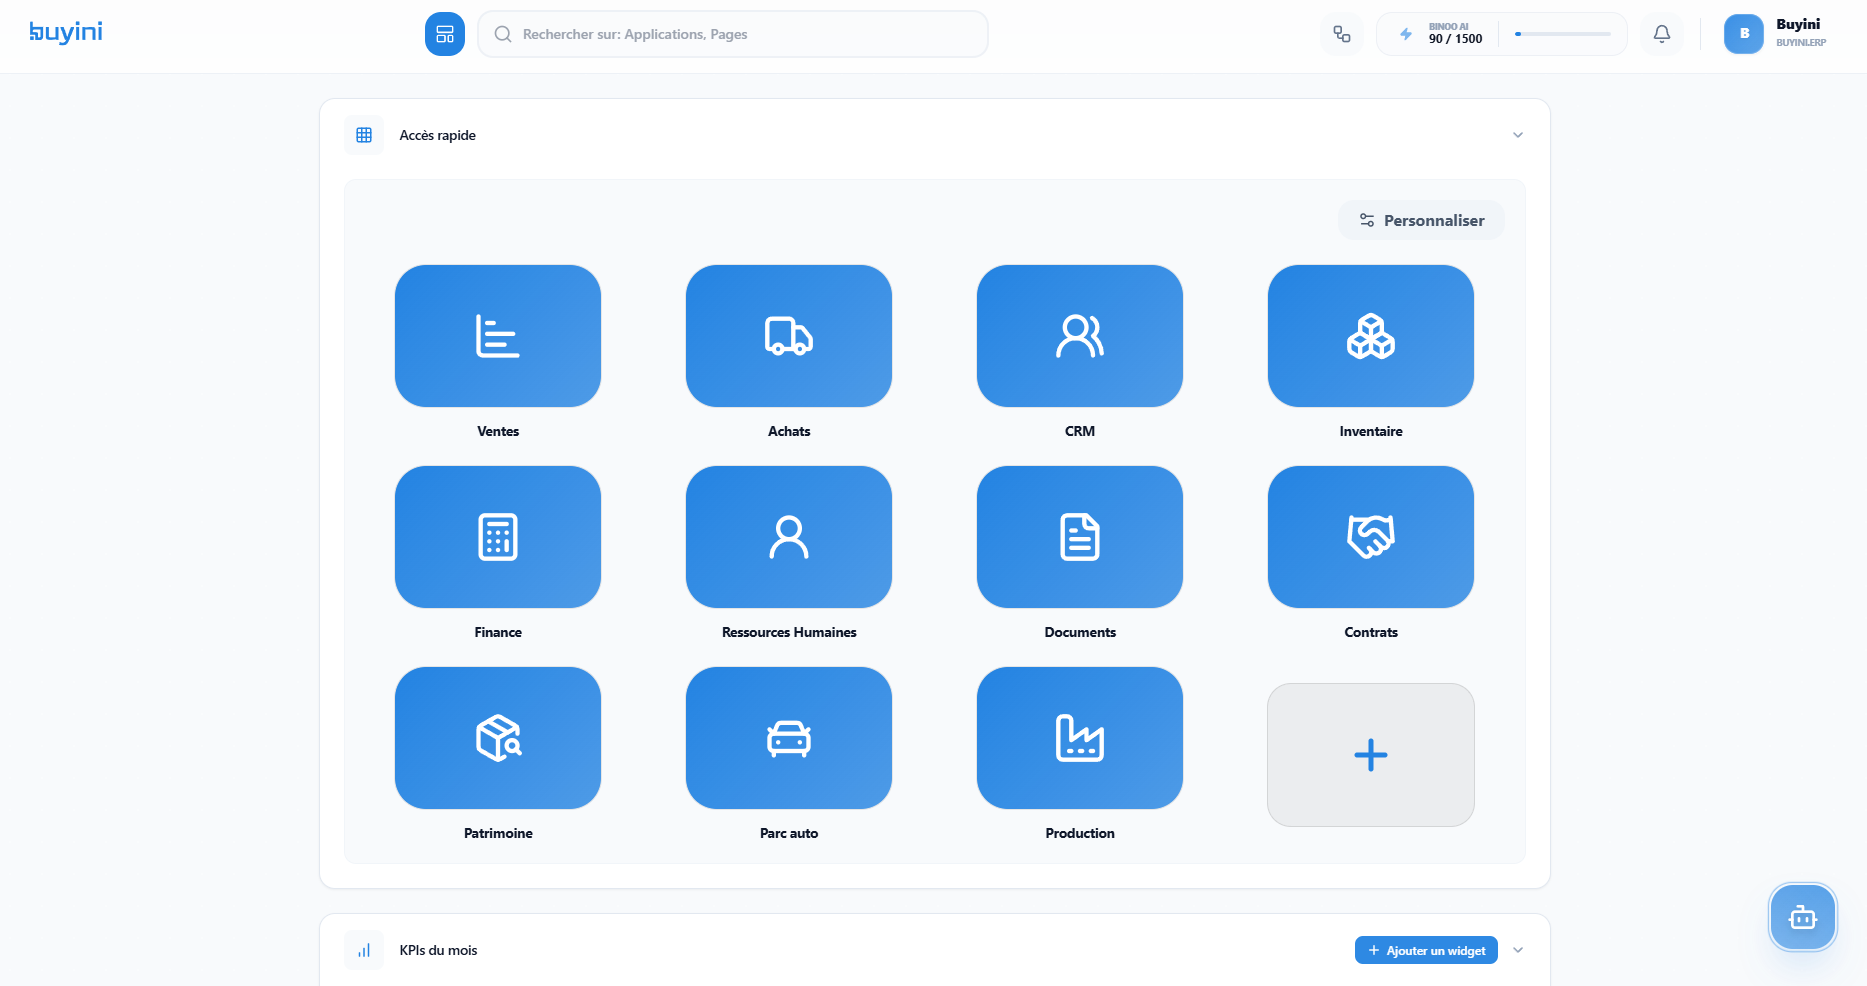Focus the Rechercher sur search field
Image resolution: width=1867 pixels, height=986 pixels.
(733, 34)
